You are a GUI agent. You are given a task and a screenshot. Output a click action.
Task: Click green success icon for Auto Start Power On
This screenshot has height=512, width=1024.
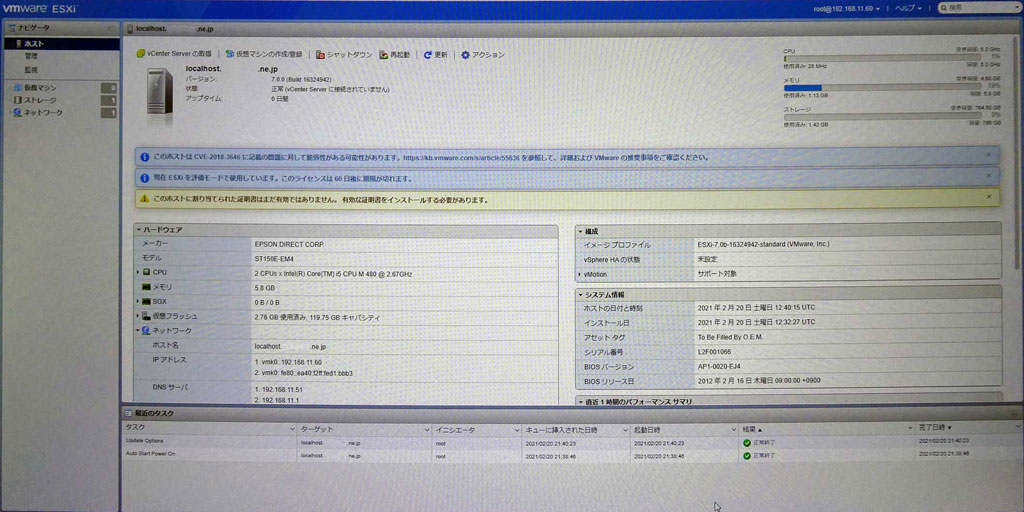click(x=747, y=455)
